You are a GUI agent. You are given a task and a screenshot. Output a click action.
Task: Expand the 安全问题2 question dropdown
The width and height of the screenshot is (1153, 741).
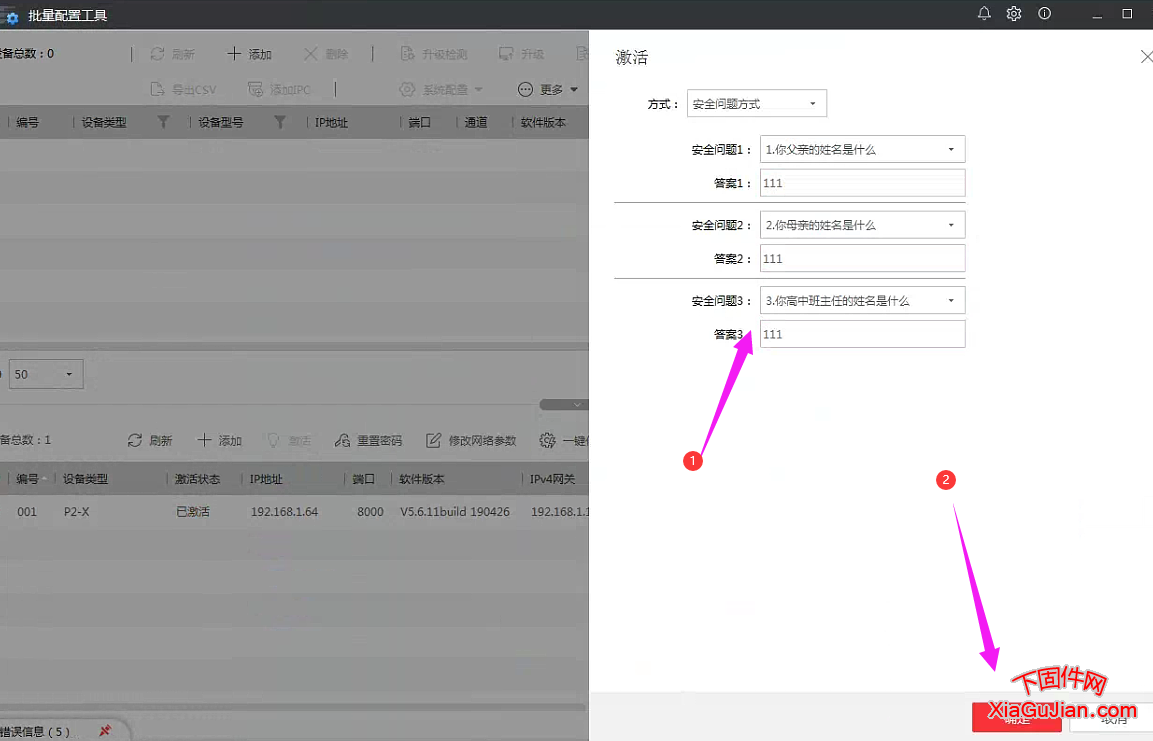(862, 225)
